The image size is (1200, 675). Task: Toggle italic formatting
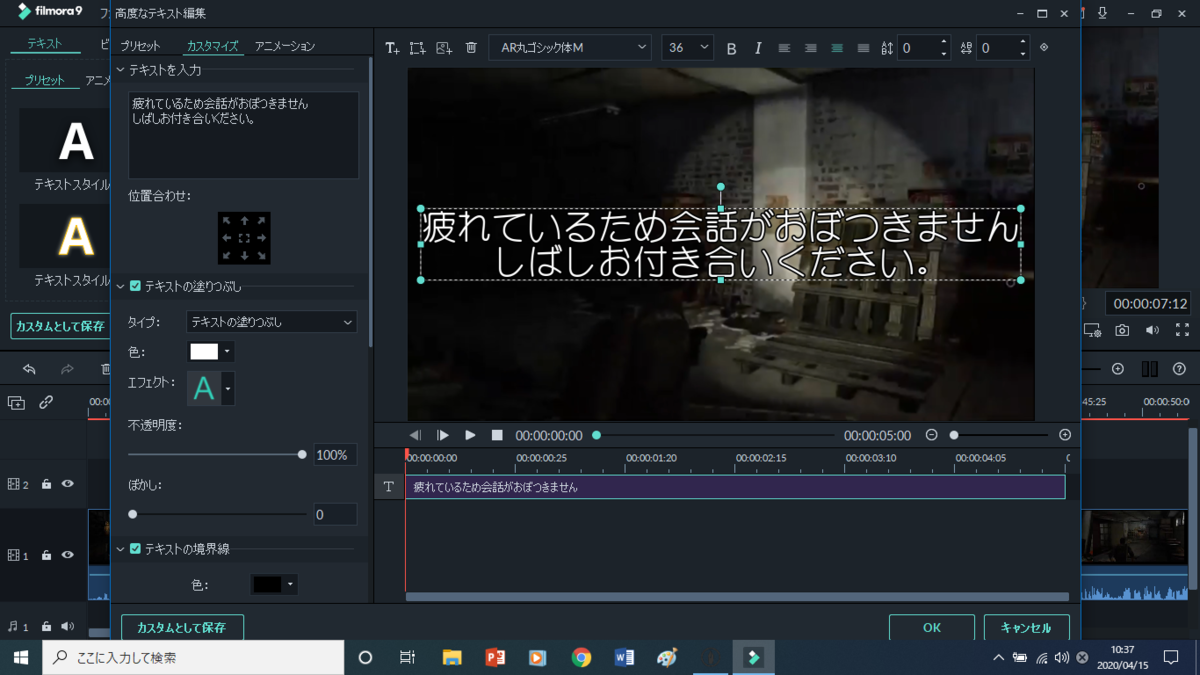(x=757, y=48)
